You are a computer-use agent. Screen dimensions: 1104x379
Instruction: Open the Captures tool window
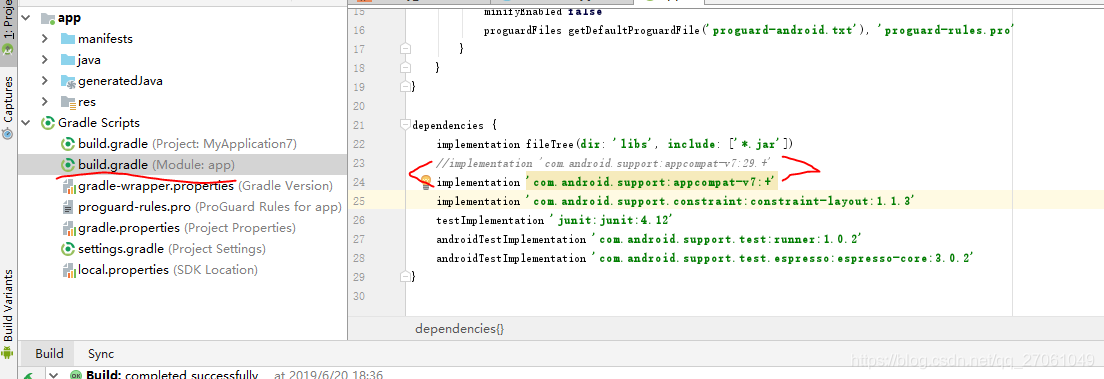[8, 107]
